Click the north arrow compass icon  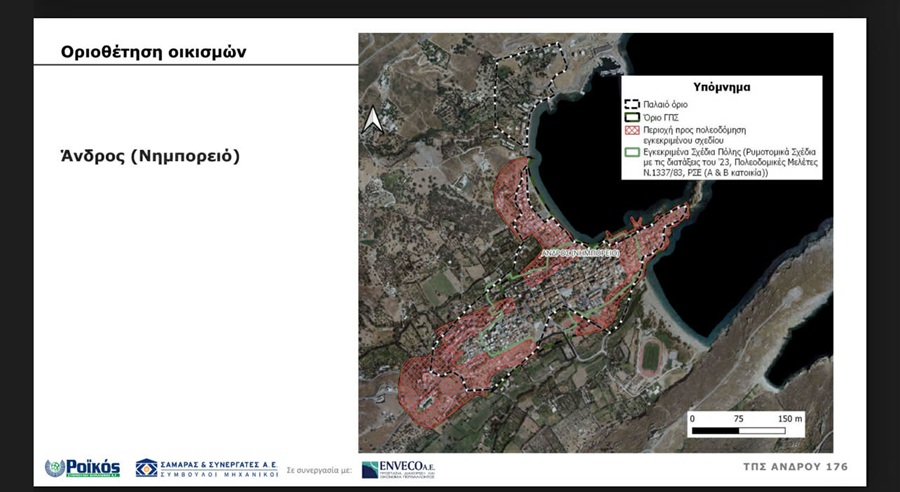tap(372, 120)
